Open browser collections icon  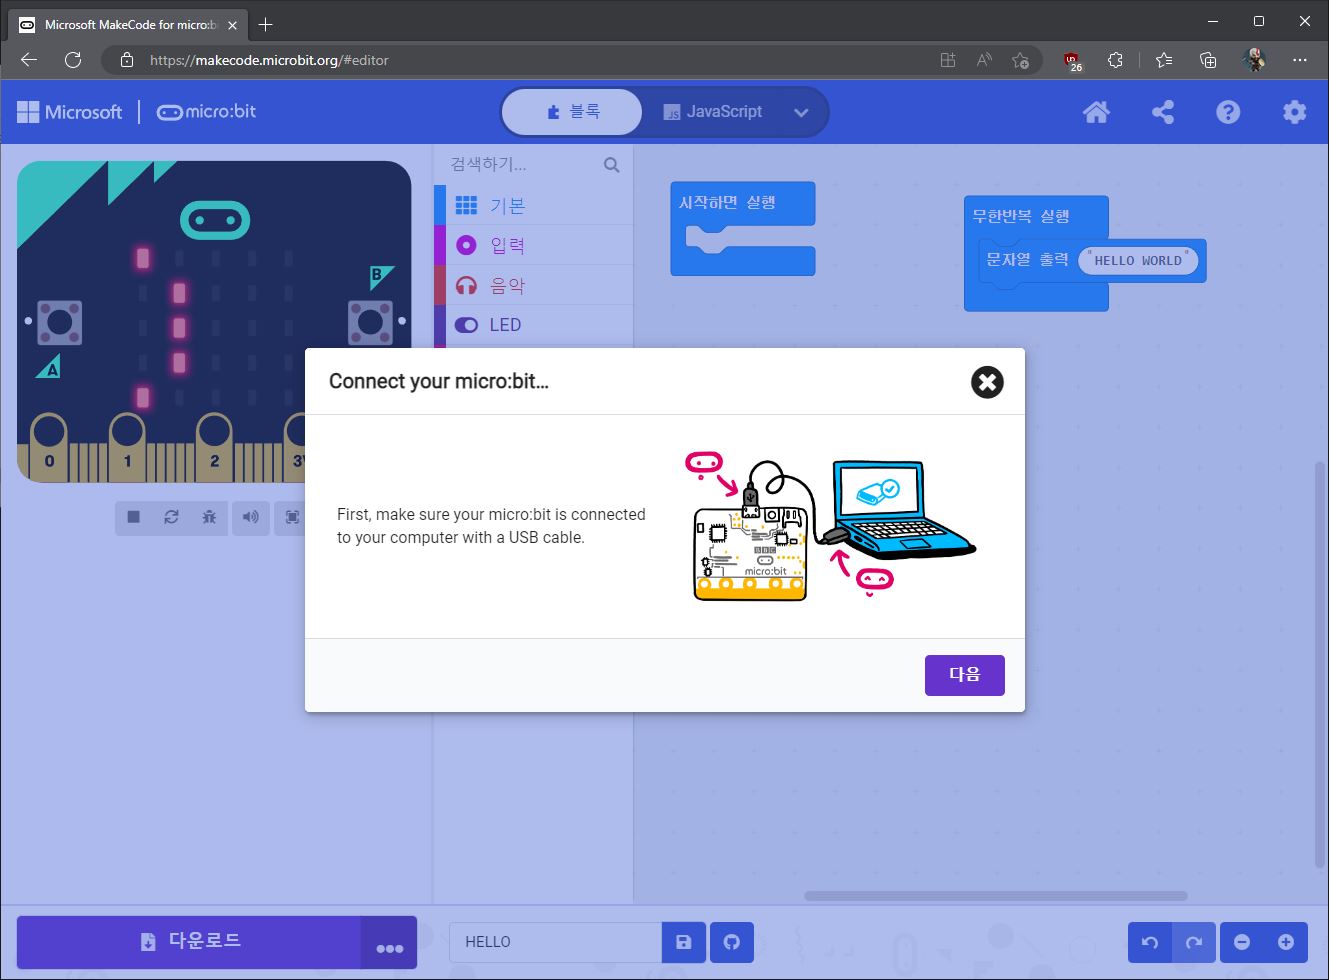click(x=1208, y=60)
